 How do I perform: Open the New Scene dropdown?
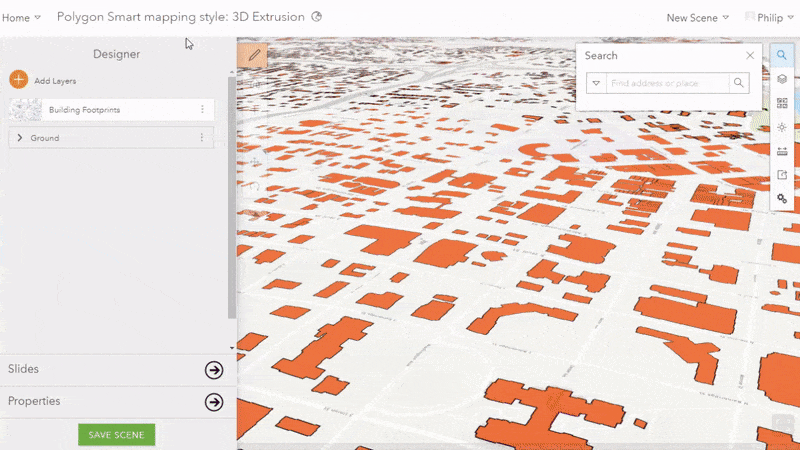(697, 18)
